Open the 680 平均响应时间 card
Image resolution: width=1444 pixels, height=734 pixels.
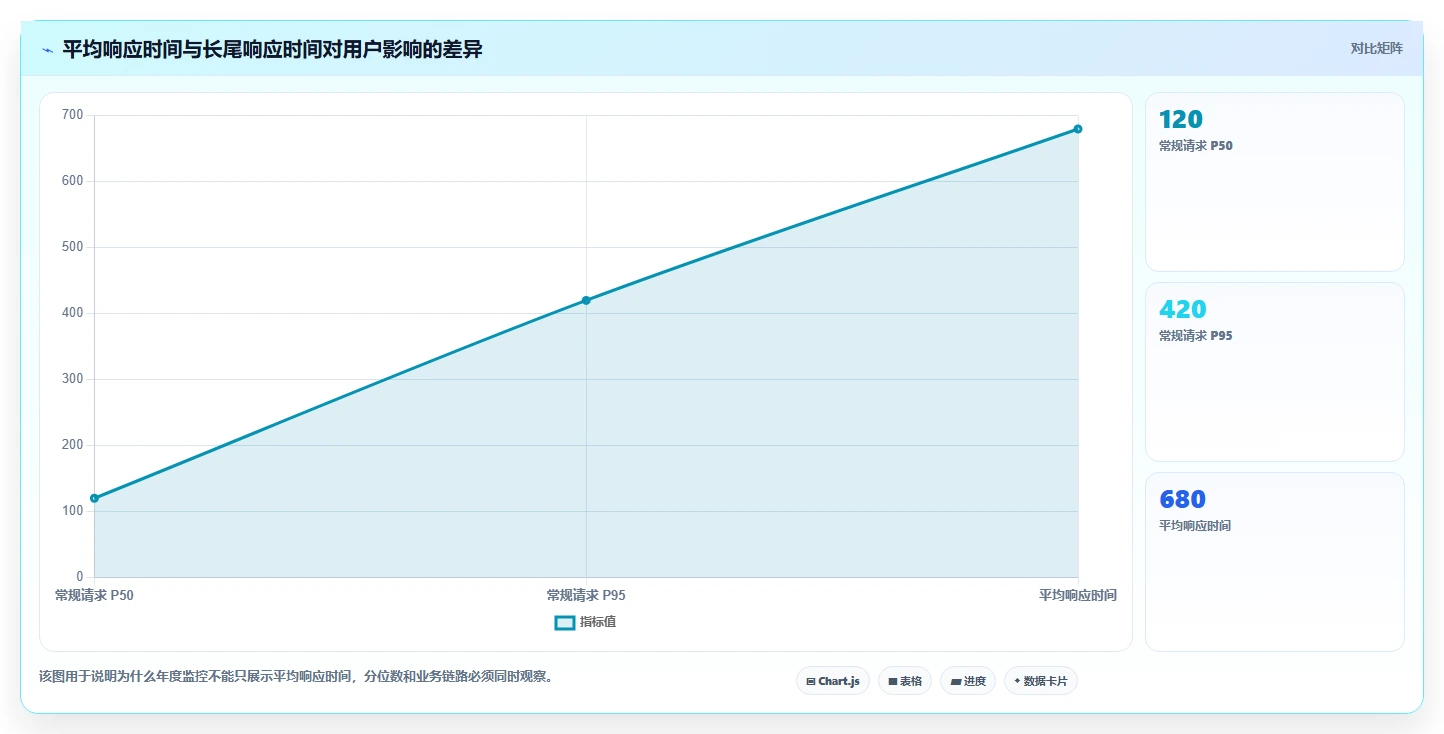[1275, 562]
